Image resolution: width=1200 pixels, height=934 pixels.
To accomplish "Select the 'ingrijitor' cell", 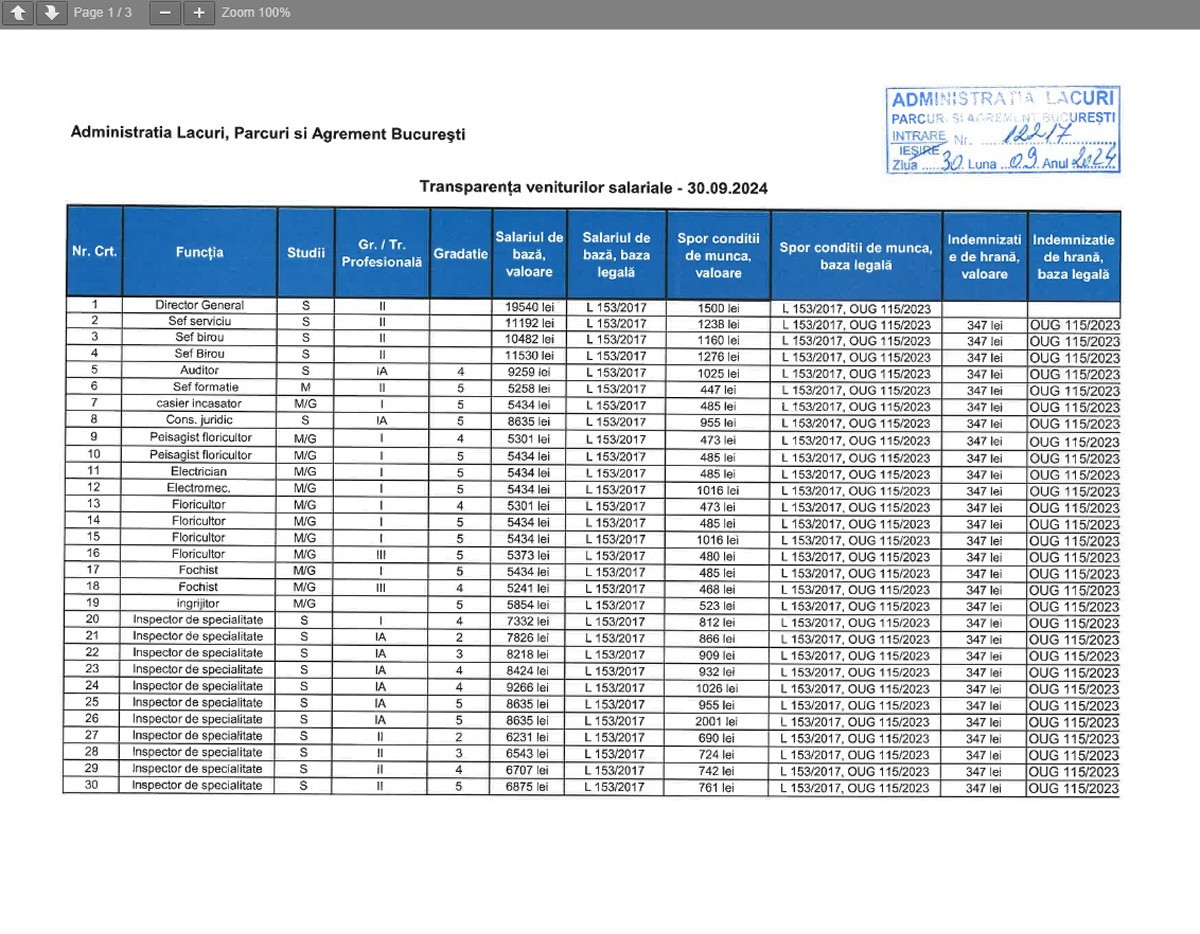I will point(200,604).
